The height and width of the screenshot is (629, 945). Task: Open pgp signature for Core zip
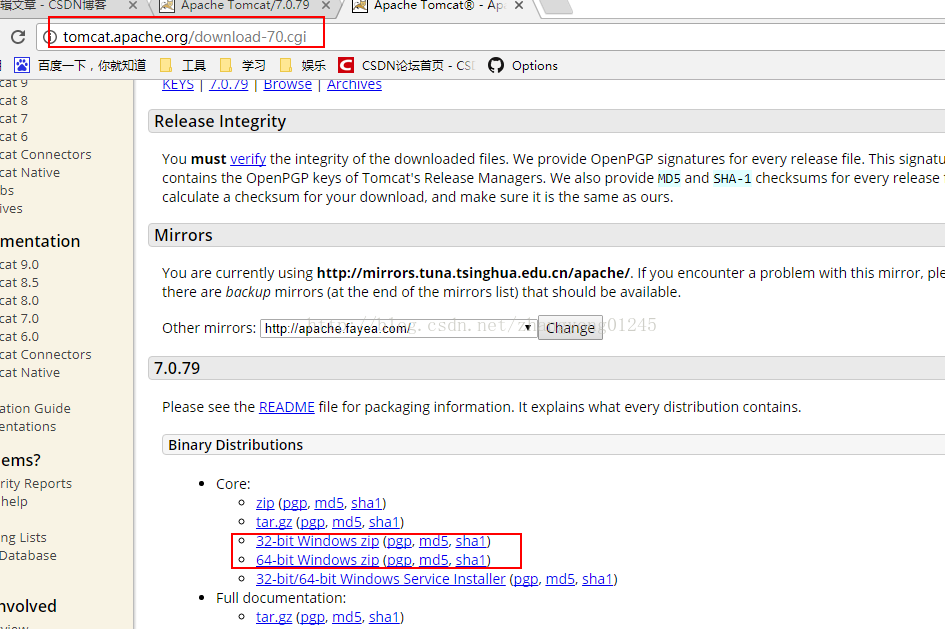coord(295,503)
